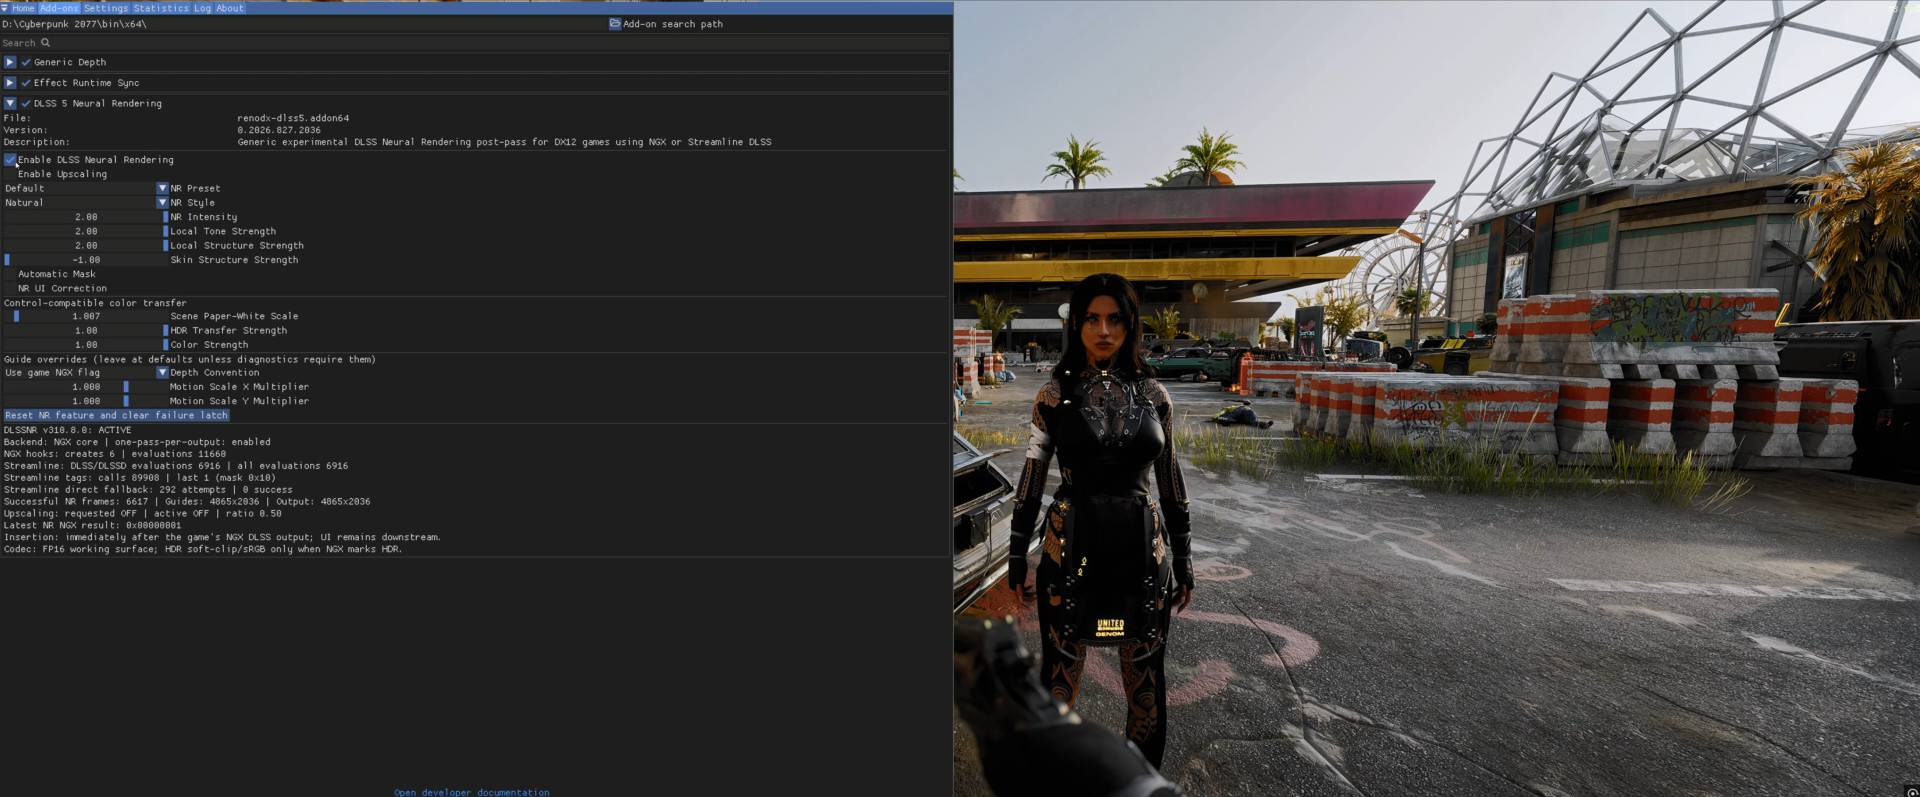Switch to the Settings tab

coord(106,8)
